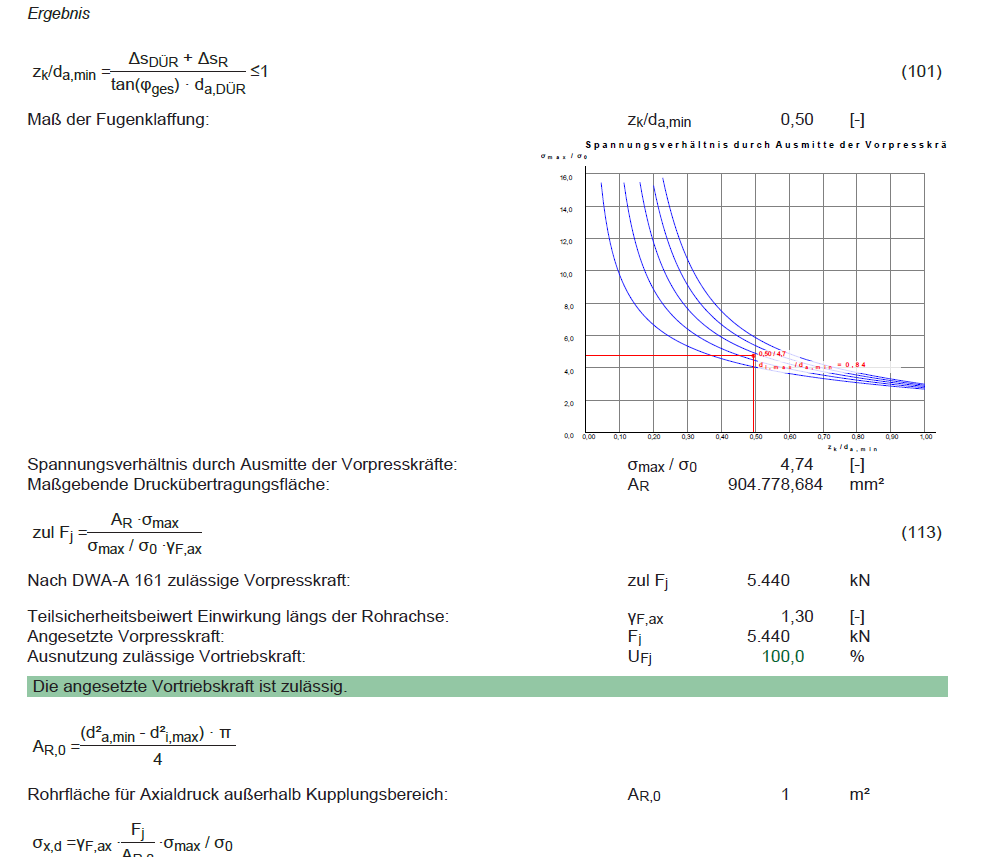The image size is (982, 857).
Task: Click the safety factor value 1,30
Action: (x=796, y=617)
